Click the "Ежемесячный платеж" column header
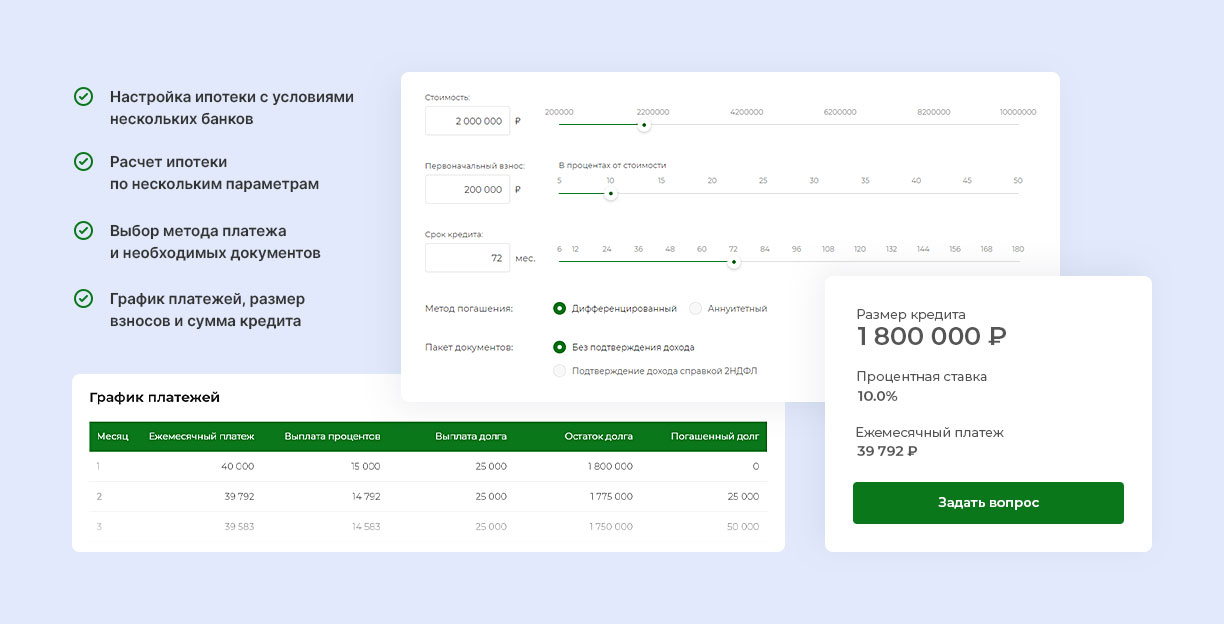The width and height of the screenshot is (1224, 624). click(x=202, y=436)
